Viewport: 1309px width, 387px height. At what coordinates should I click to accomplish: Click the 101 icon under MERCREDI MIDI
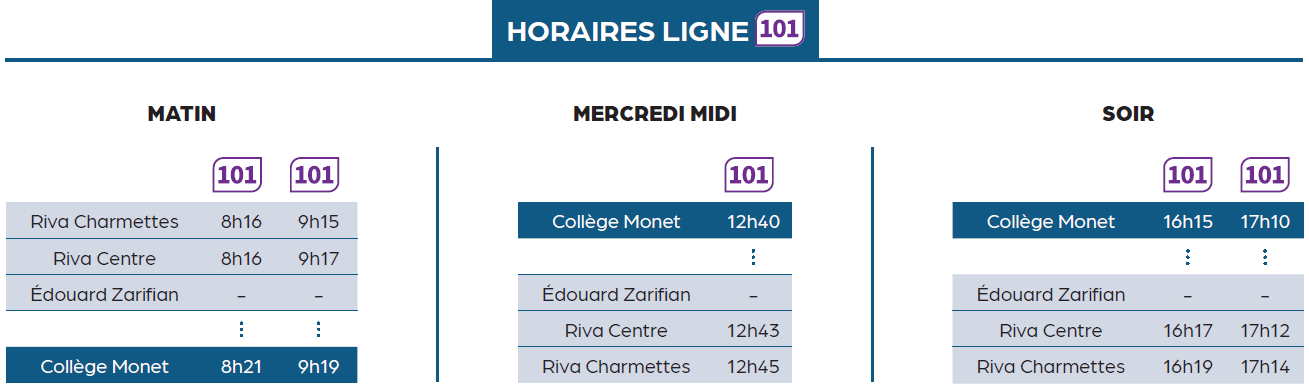point(749,175)
